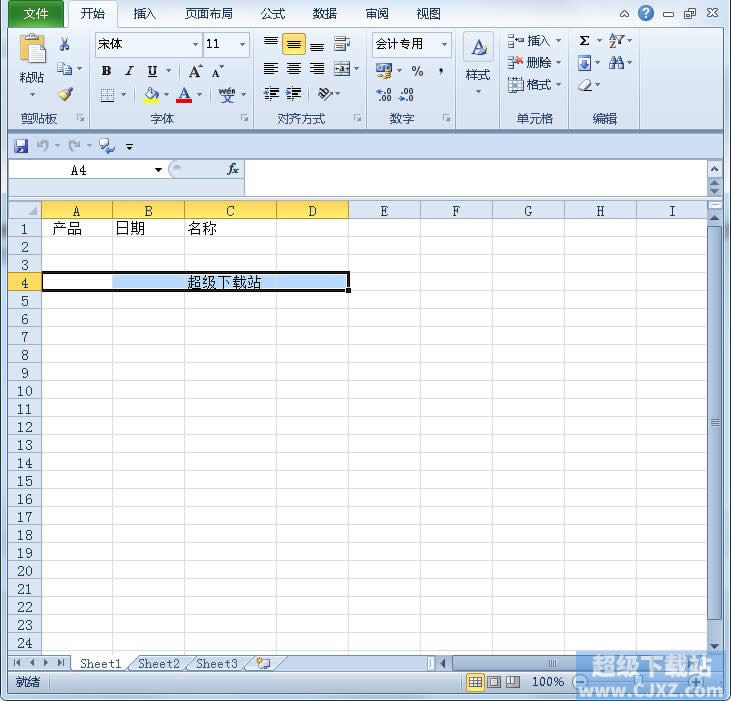Click the fill color paint bucket
The image size is (731, 701).
click(x=151, y=95)
